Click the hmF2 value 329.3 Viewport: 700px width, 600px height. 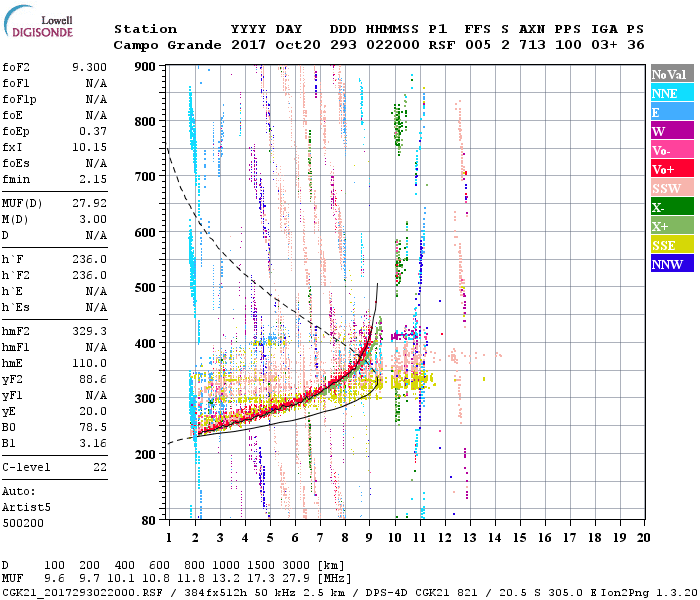click(x=89, y=331)
